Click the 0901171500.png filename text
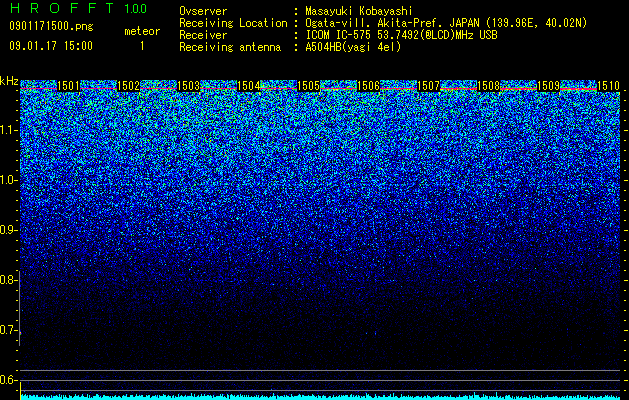The height and width of the screenshot is (400, 629). (51, 26)
